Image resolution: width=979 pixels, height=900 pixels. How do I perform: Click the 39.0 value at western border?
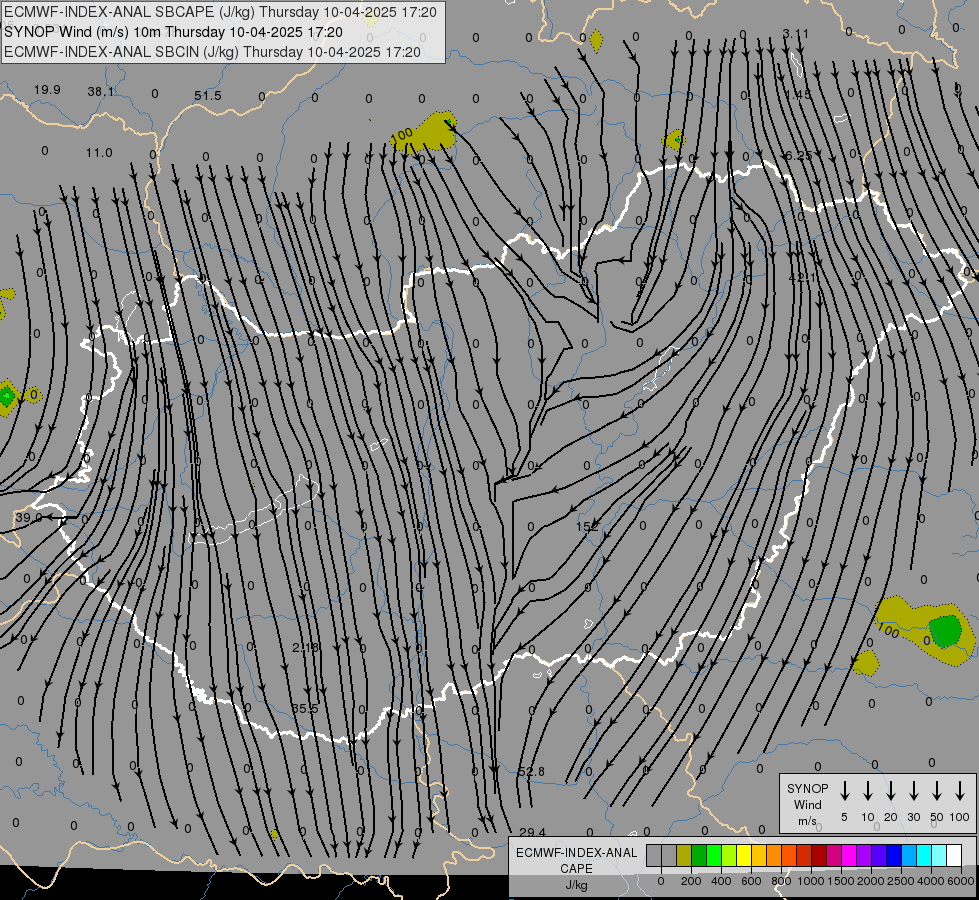click(x=29, y=518)
